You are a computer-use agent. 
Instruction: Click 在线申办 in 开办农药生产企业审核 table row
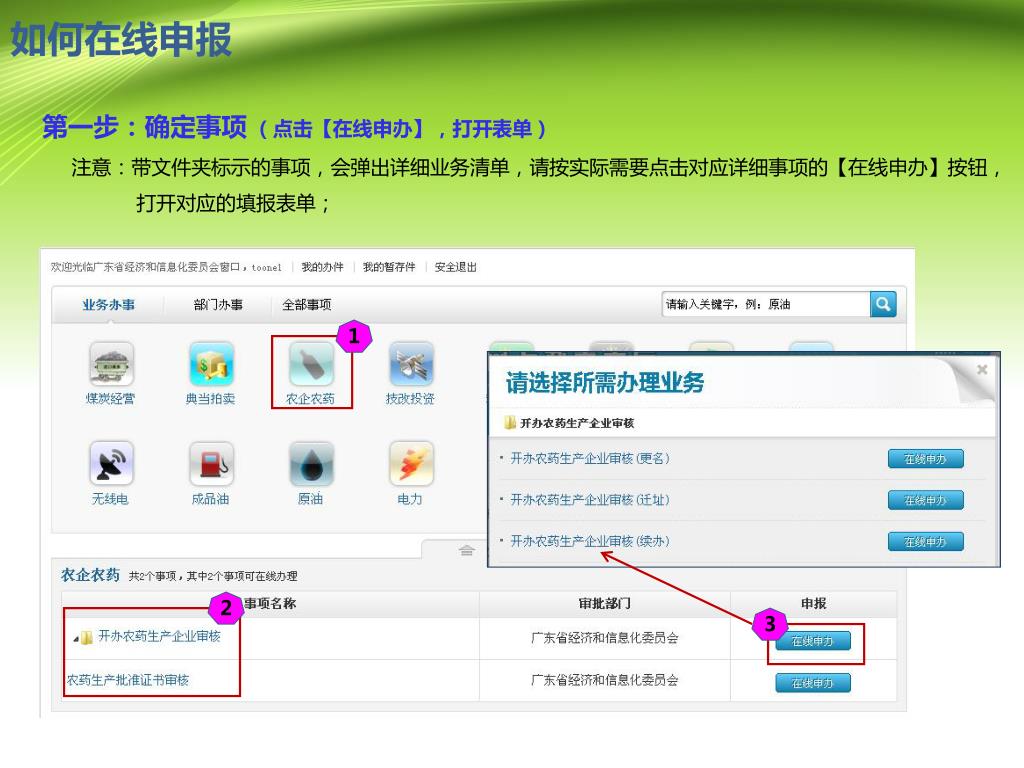813,641
